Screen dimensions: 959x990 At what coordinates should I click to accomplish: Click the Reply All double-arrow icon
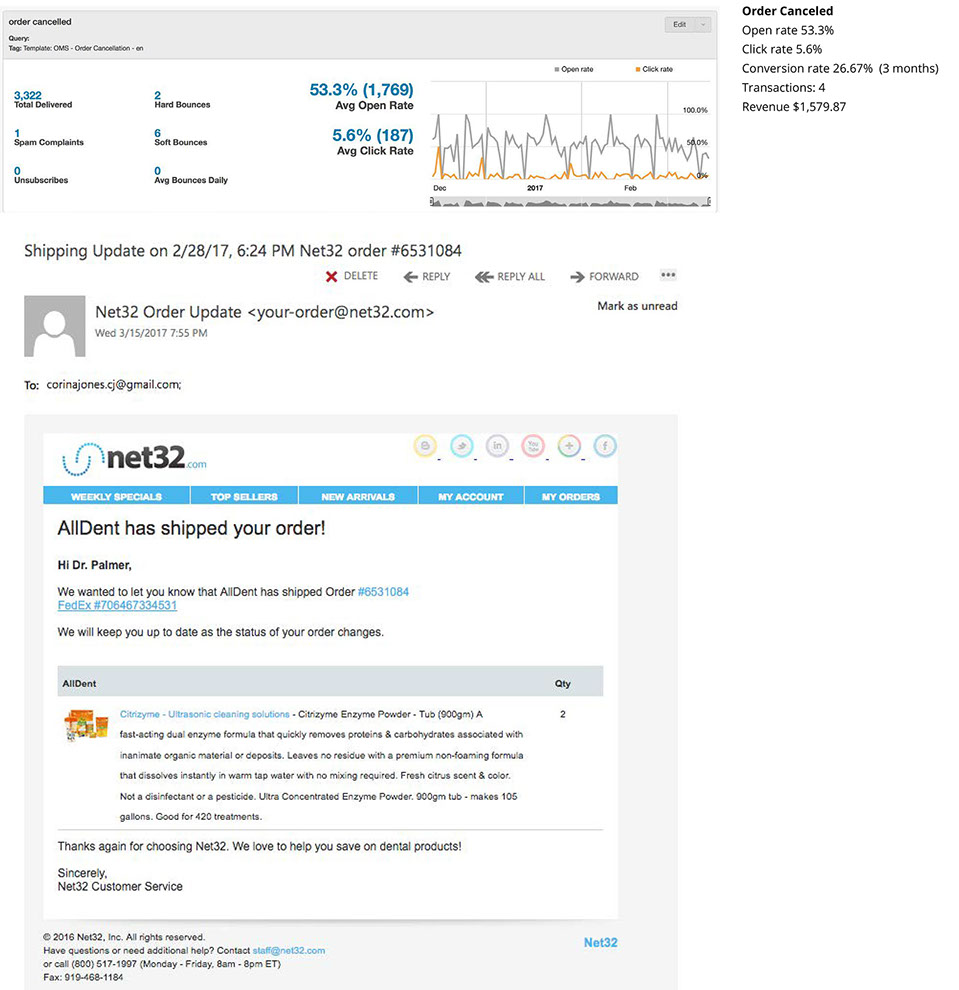pyautogui.click(x=484, y=277)
